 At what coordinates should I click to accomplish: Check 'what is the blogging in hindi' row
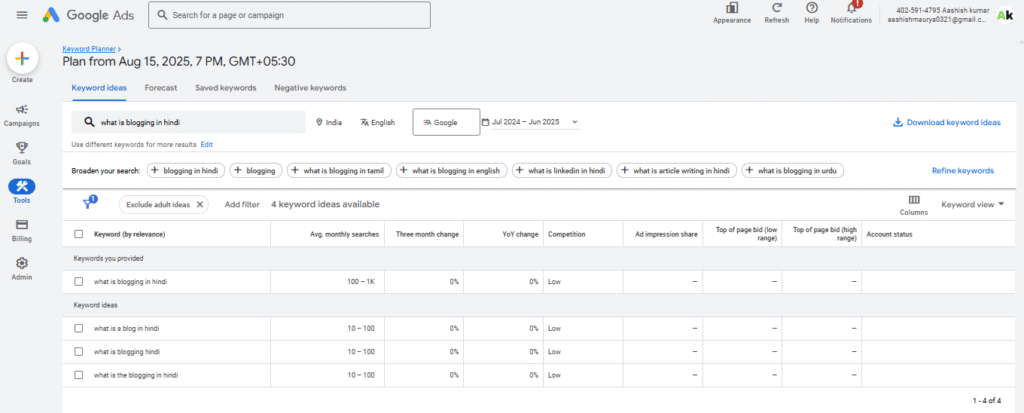pos(78,375)
